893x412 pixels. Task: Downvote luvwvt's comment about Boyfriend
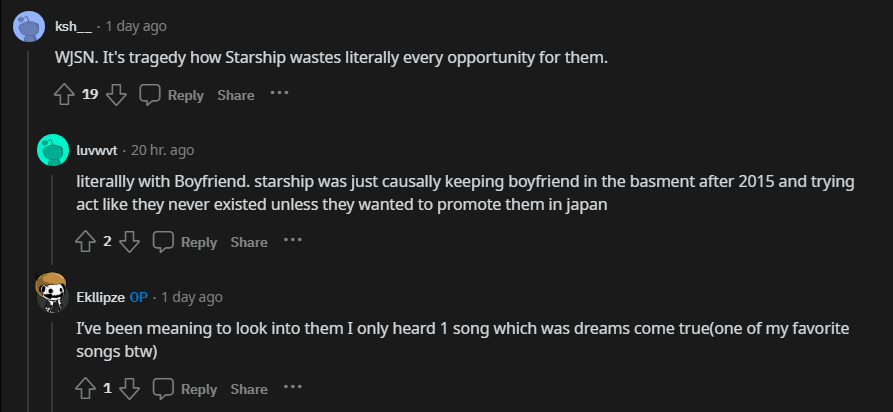(x=129, y=242)
